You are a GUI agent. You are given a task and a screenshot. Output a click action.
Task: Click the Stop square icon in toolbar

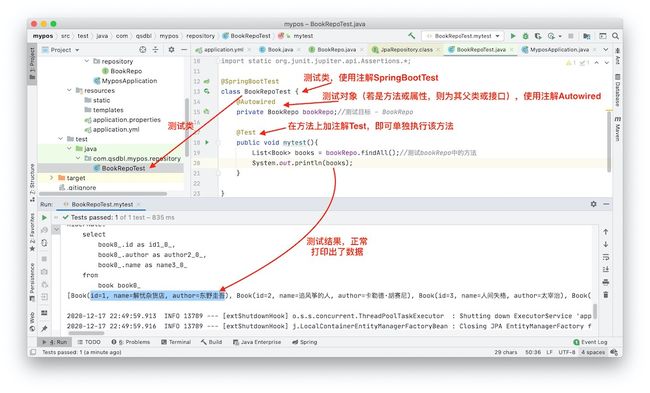tap(571, 36)
